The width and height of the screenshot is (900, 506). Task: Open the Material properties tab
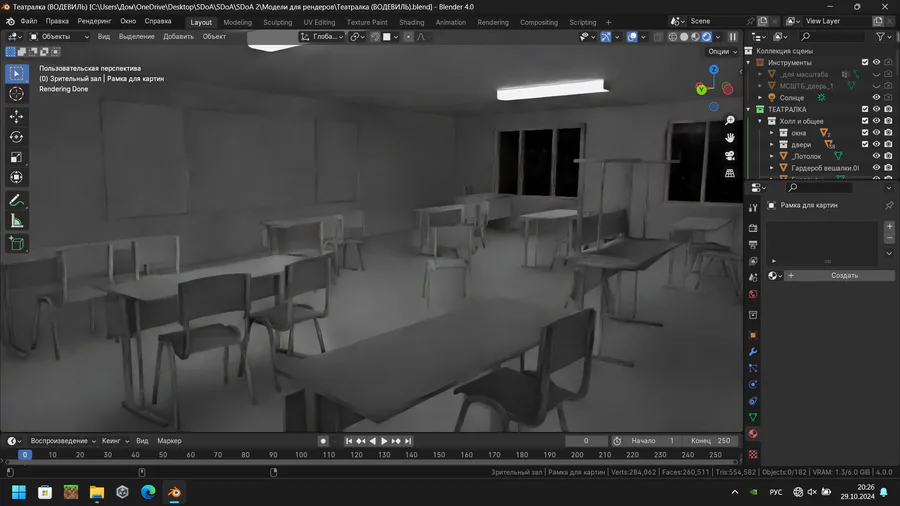click(753, 434)
